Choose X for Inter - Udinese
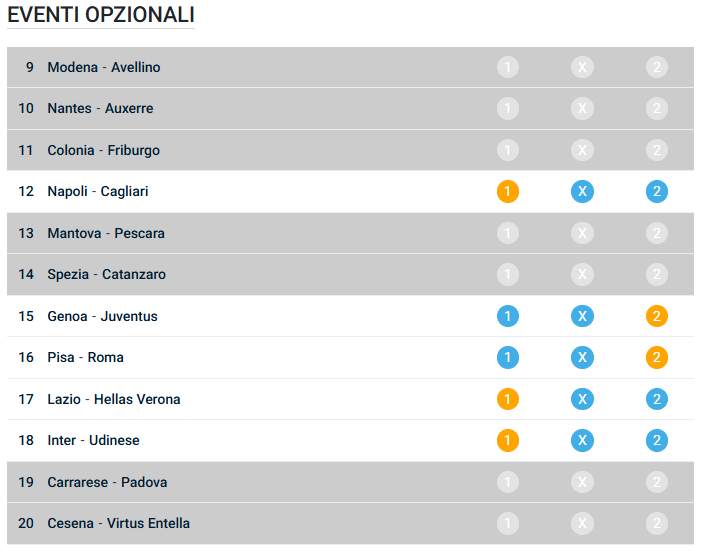Image resolution: width=702 pixels, height=551 pixels. click(582, 440)
